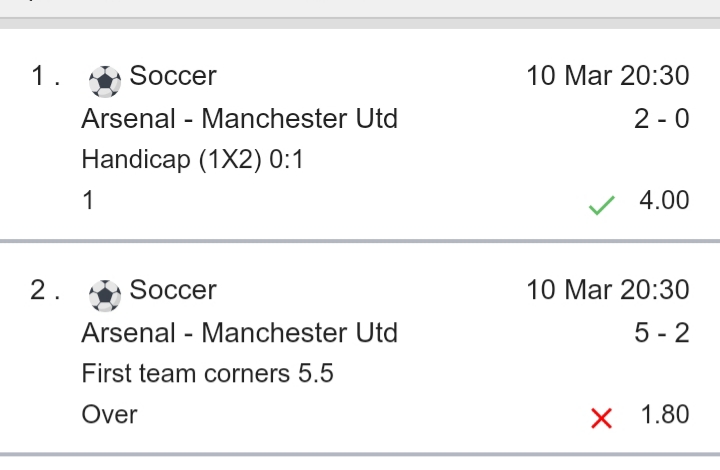
Task: Click the 'Over' selection in second bet
Action: [x=110, y=414]
